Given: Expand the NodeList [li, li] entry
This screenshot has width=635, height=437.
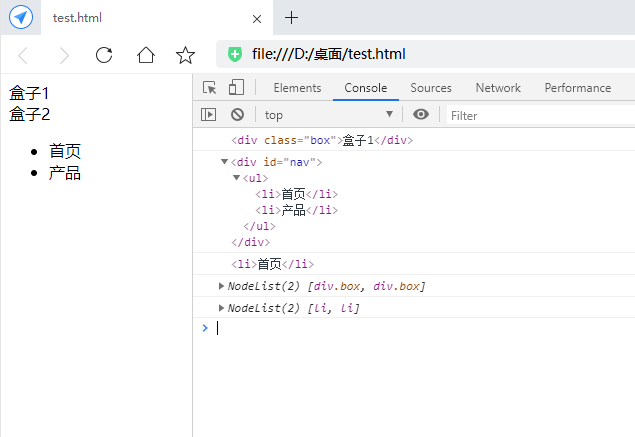Looking at the screenshot, I should 221,308.
